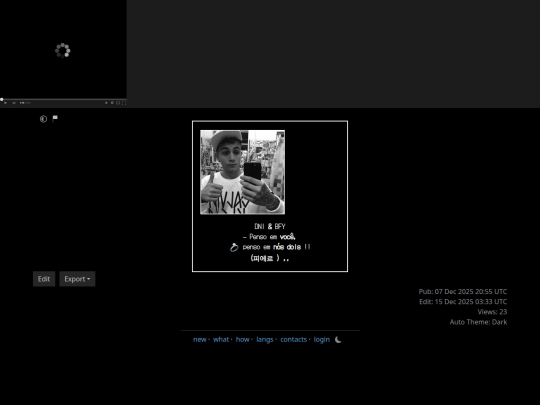
Task: Open the 'contacts' footer link
Action: pyautogui.click(x=293, y=340)
